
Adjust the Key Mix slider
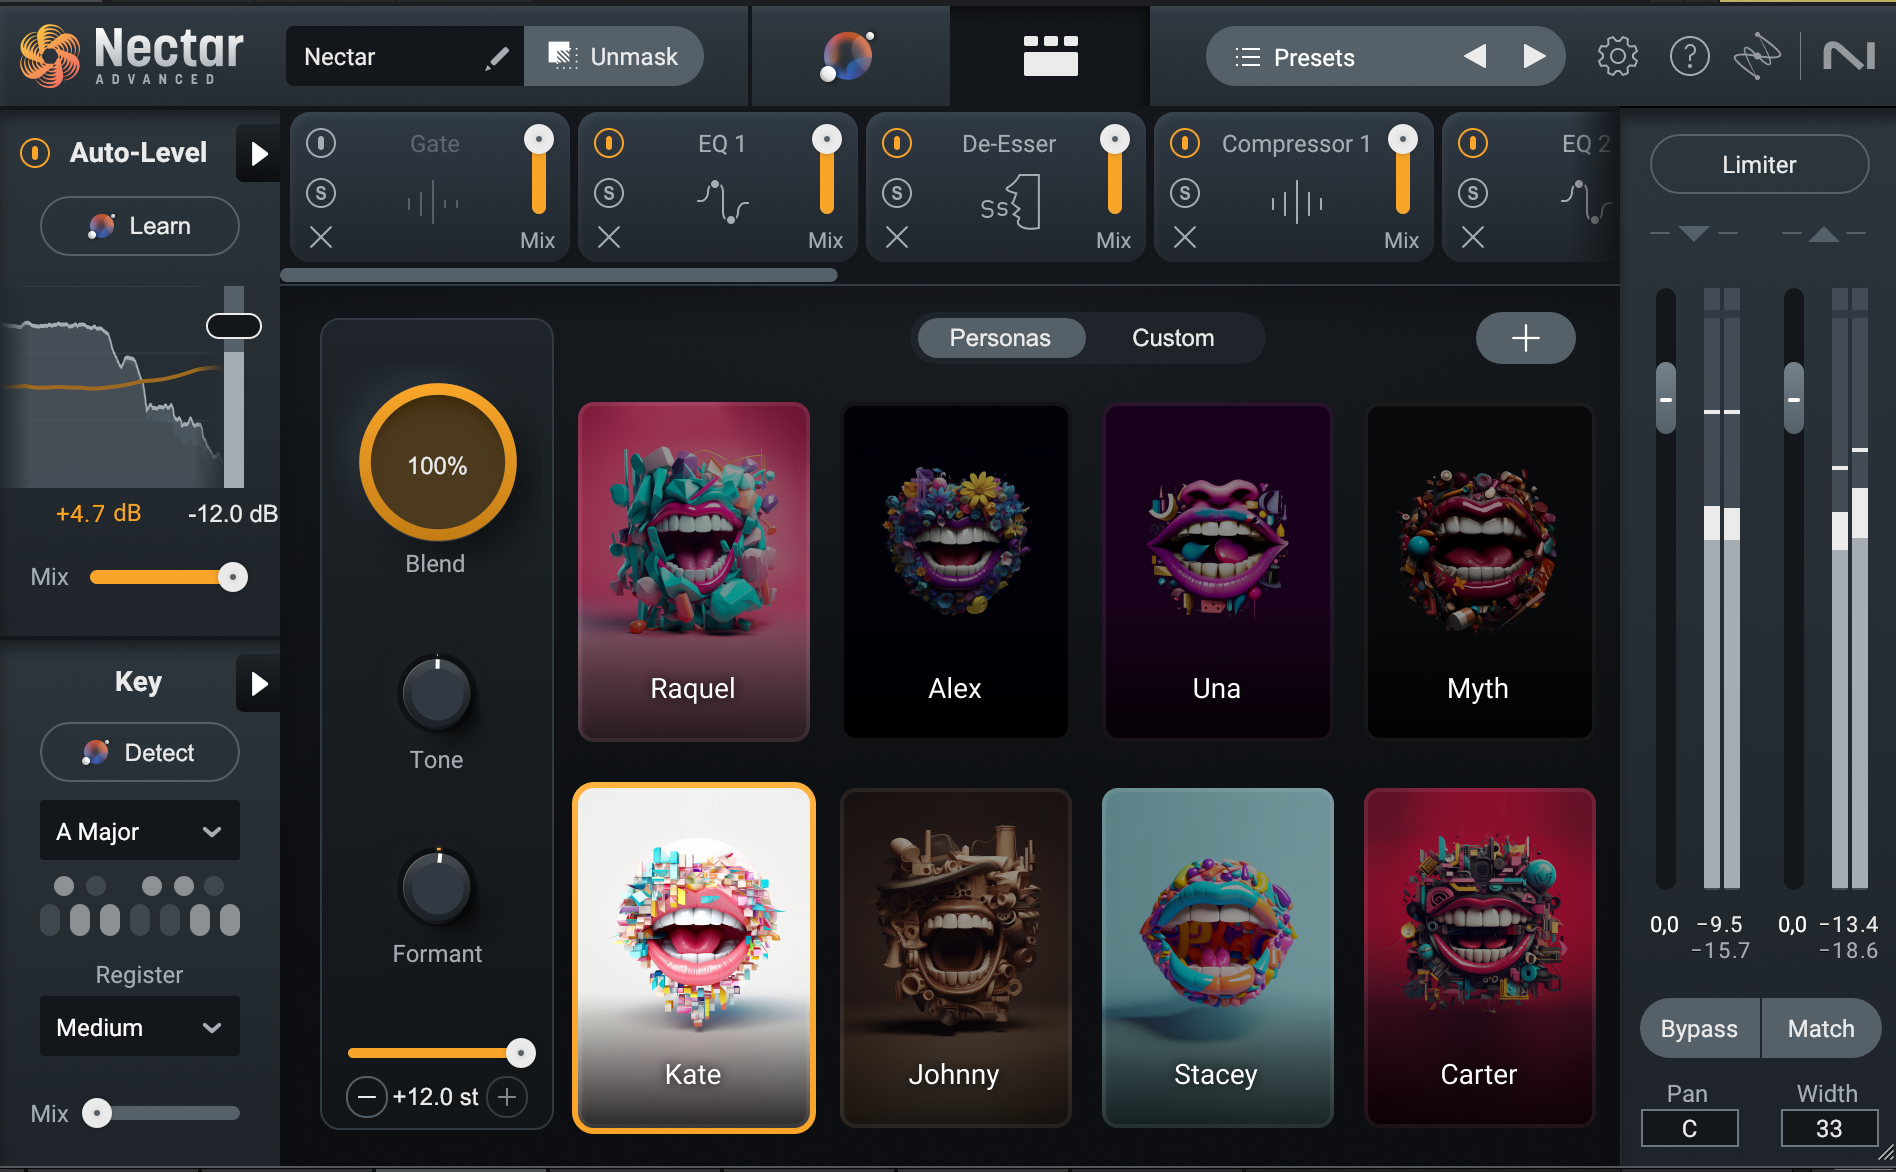161,1113
